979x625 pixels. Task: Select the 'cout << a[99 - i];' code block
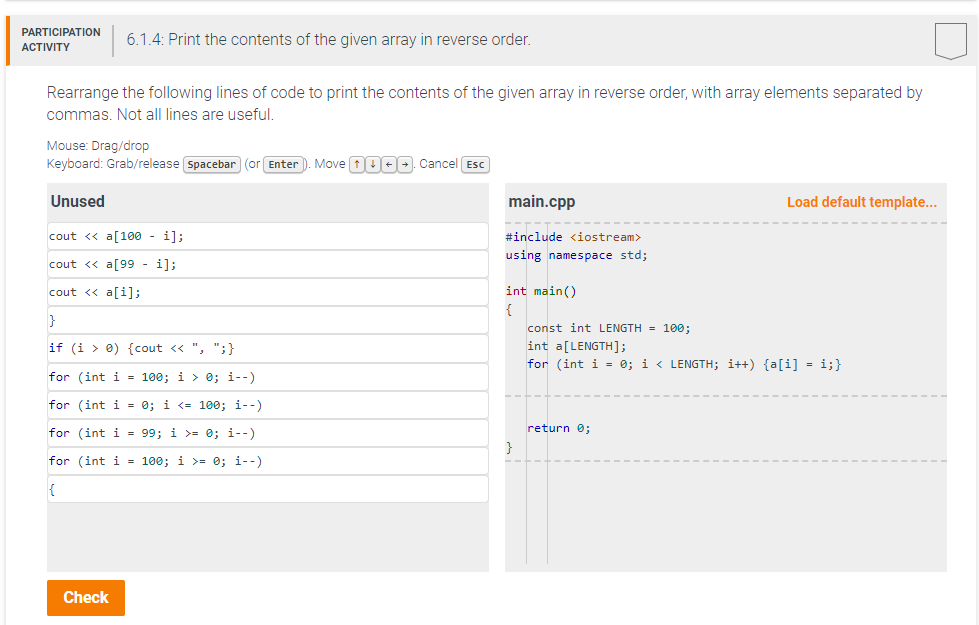[x=268, y=264]
